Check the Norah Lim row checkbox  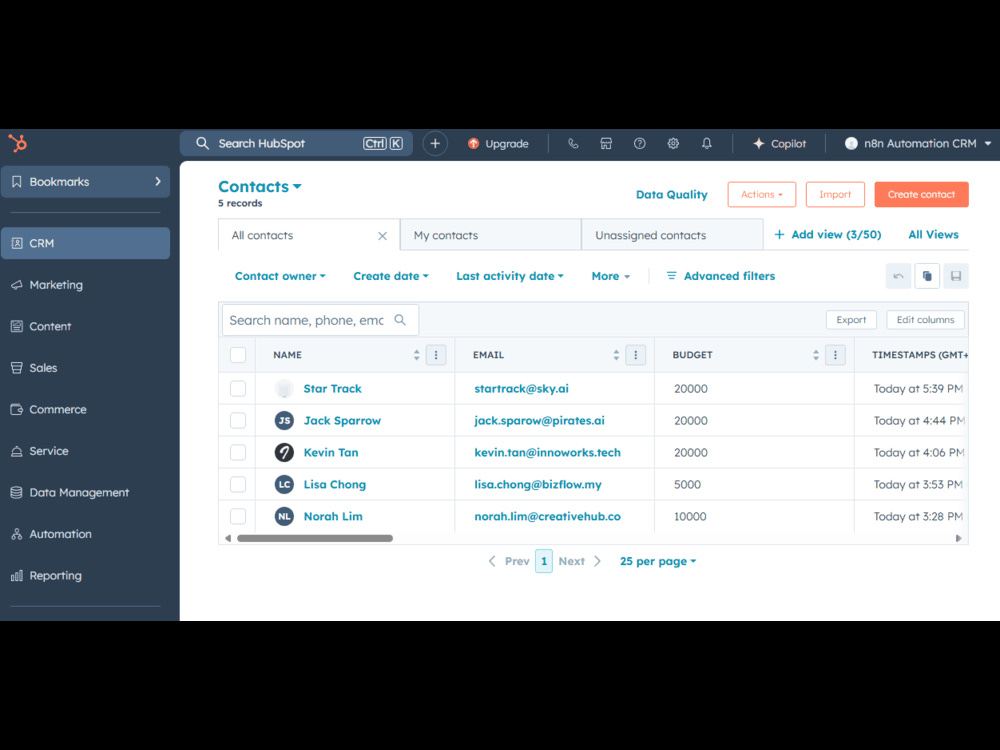click(238, 516)
